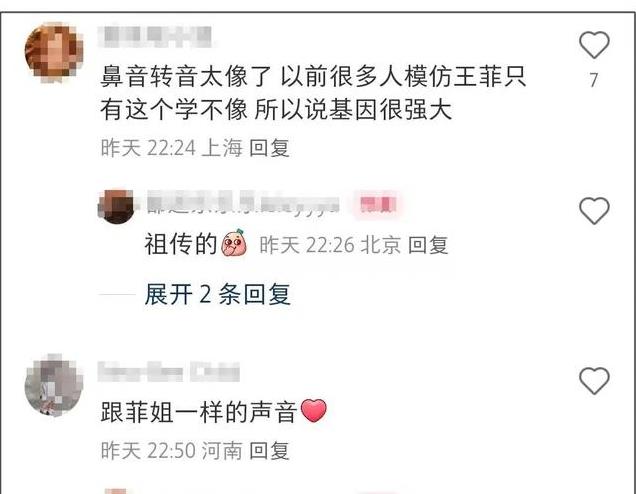
Task: Open the 祖传的 replier's small avatar
Action: coord(117,206)
